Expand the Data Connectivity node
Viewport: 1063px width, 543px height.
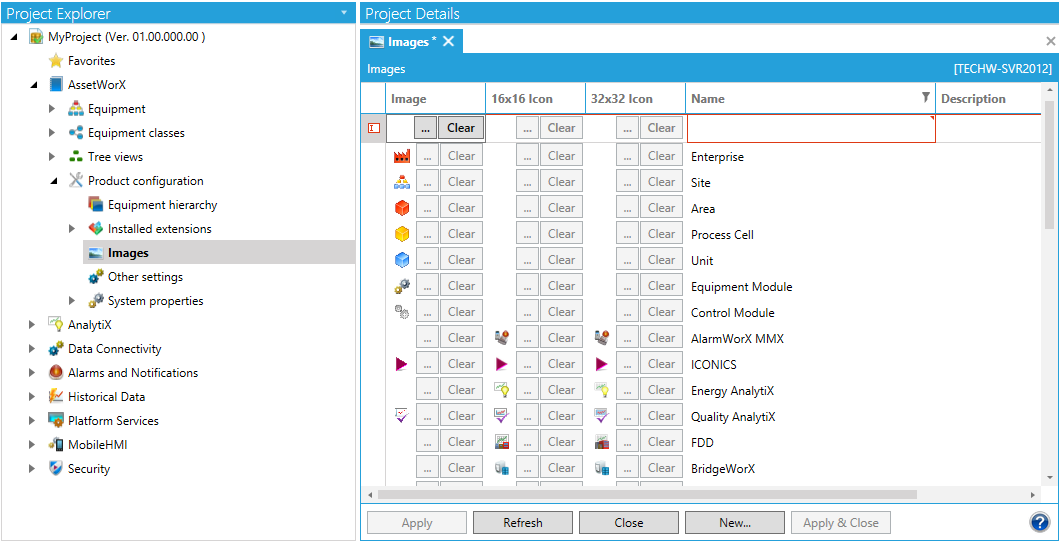tap(32, 349)
